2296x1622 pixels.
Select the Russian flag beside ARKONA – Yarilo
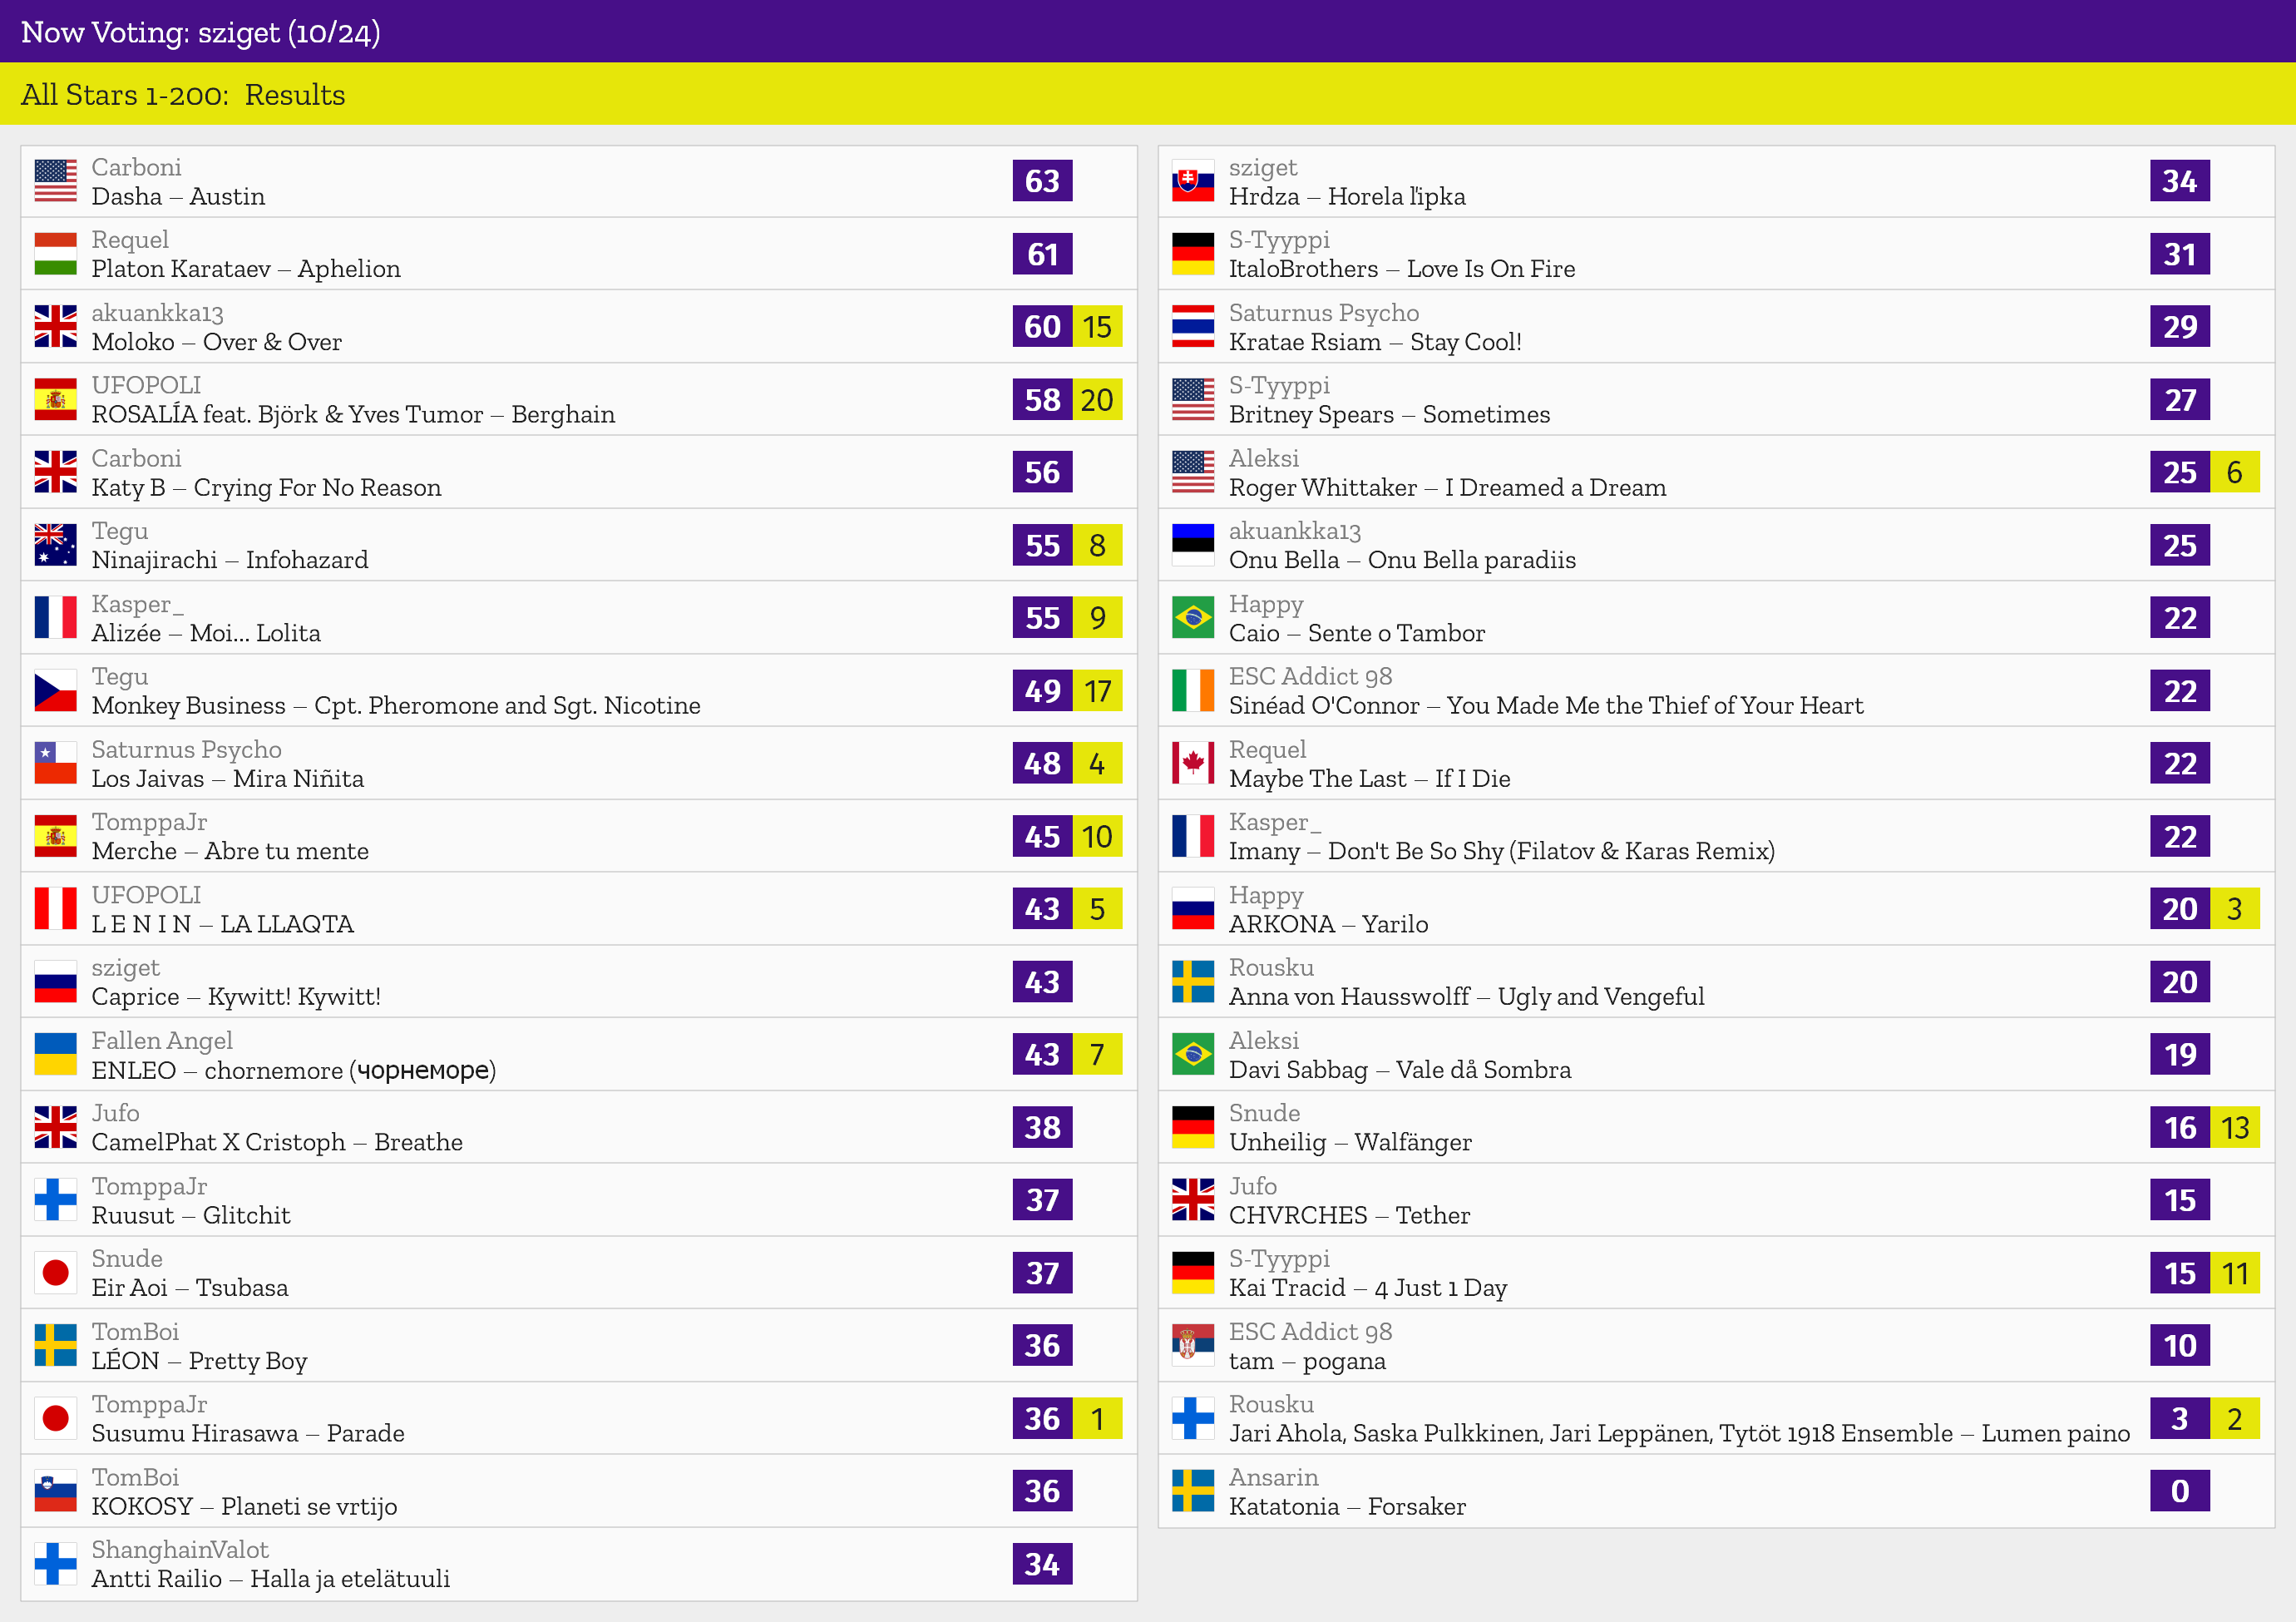click(x=1193, y=909)
